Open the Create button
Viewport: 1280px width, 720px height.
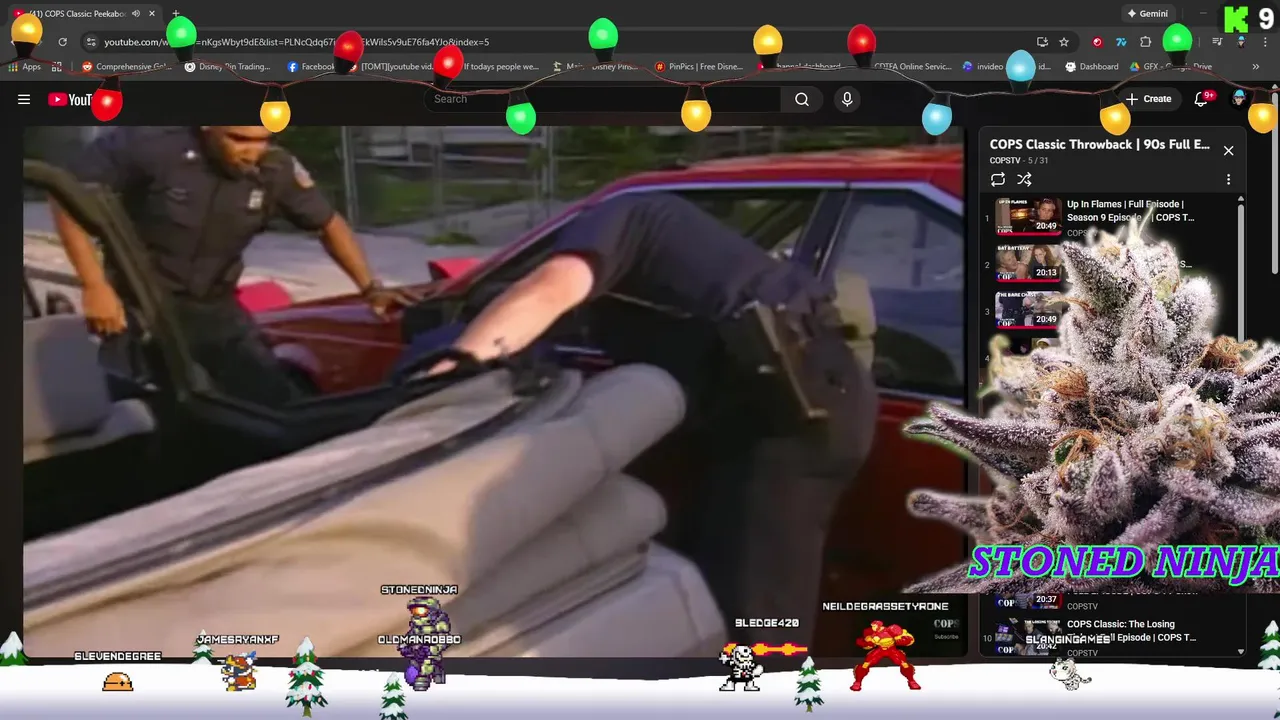(1148, 99)
